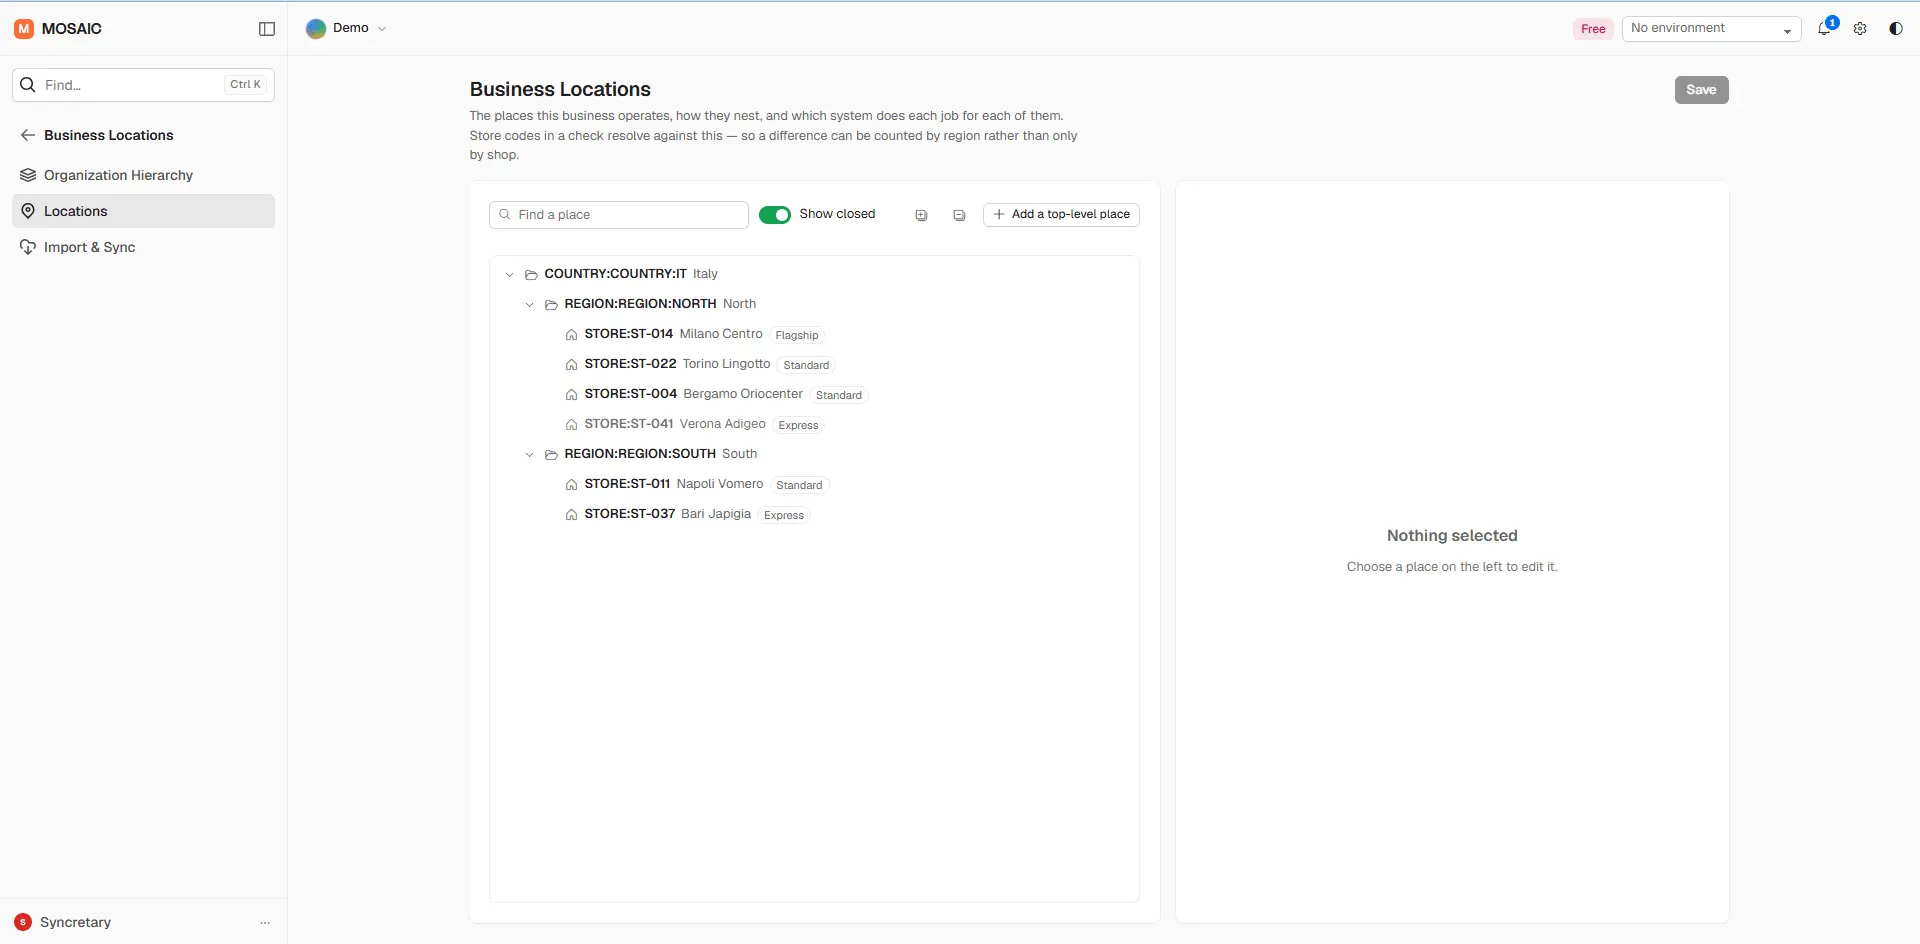This screenshot has width=1920, height=944.
Task: Click the global Find search box
Action: tap(143, 85)
